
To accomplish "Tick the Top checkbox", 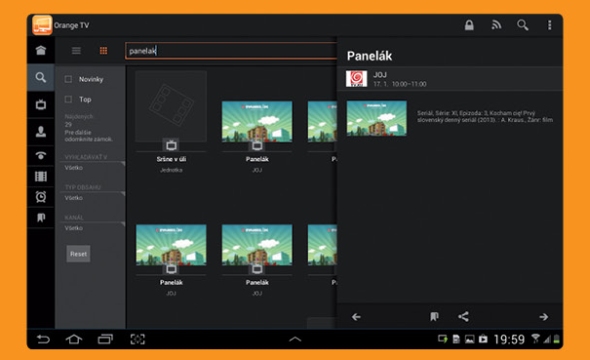I will (x=68, y=99).
